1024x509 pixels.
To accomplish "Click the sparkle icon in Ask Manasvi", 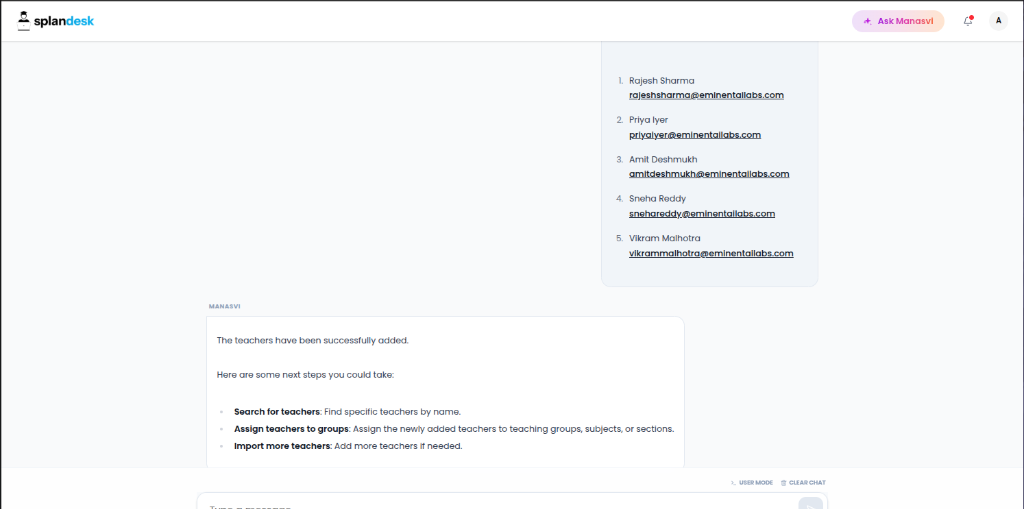I will [867, 21].
